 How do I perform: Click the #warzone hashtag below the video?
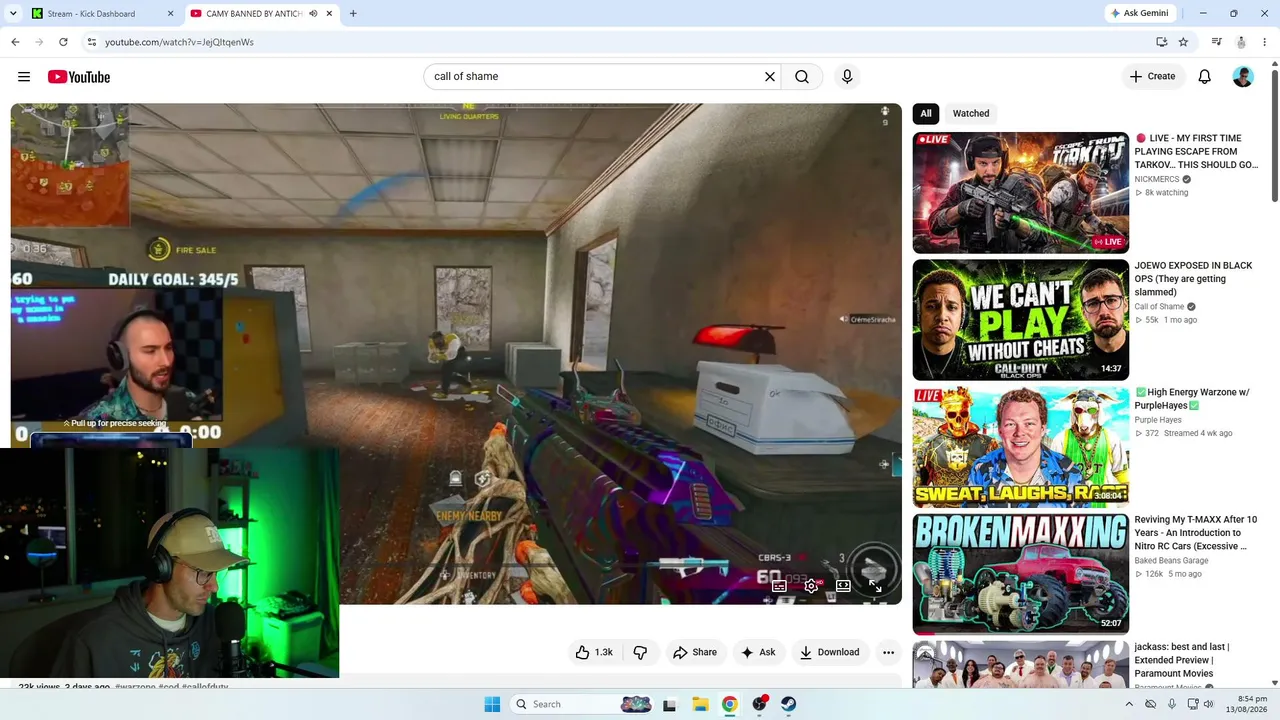135,687
